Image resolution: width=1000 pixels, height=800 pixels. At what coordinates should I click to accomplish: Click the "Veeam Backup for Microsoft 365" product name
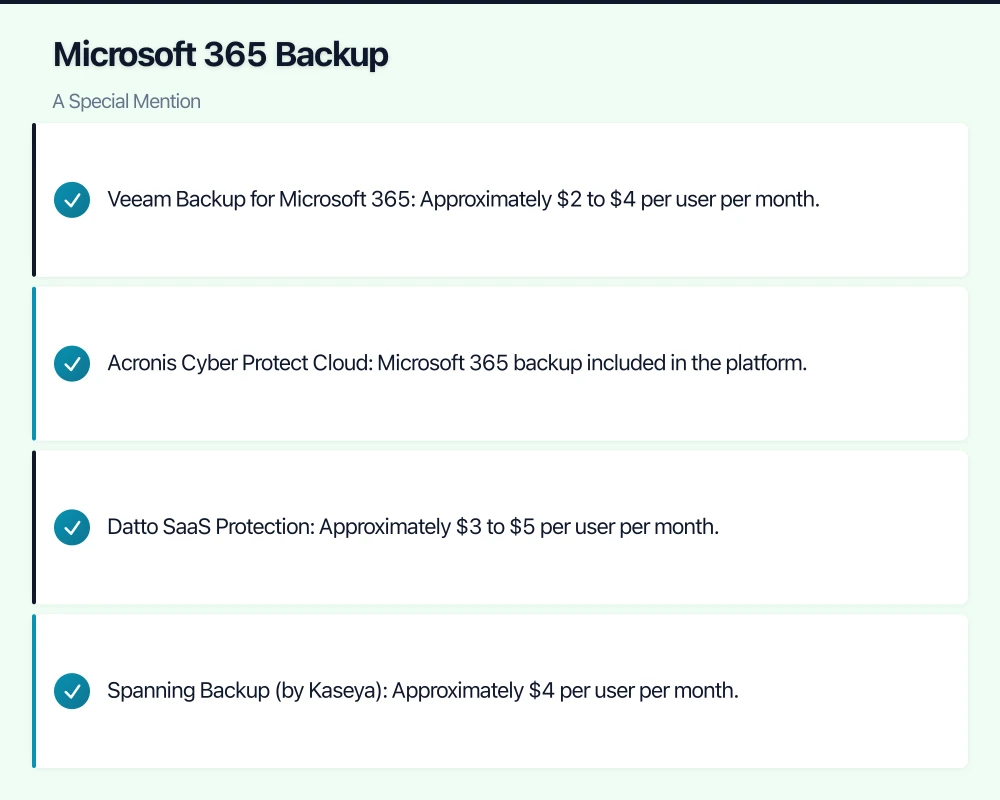259,200
